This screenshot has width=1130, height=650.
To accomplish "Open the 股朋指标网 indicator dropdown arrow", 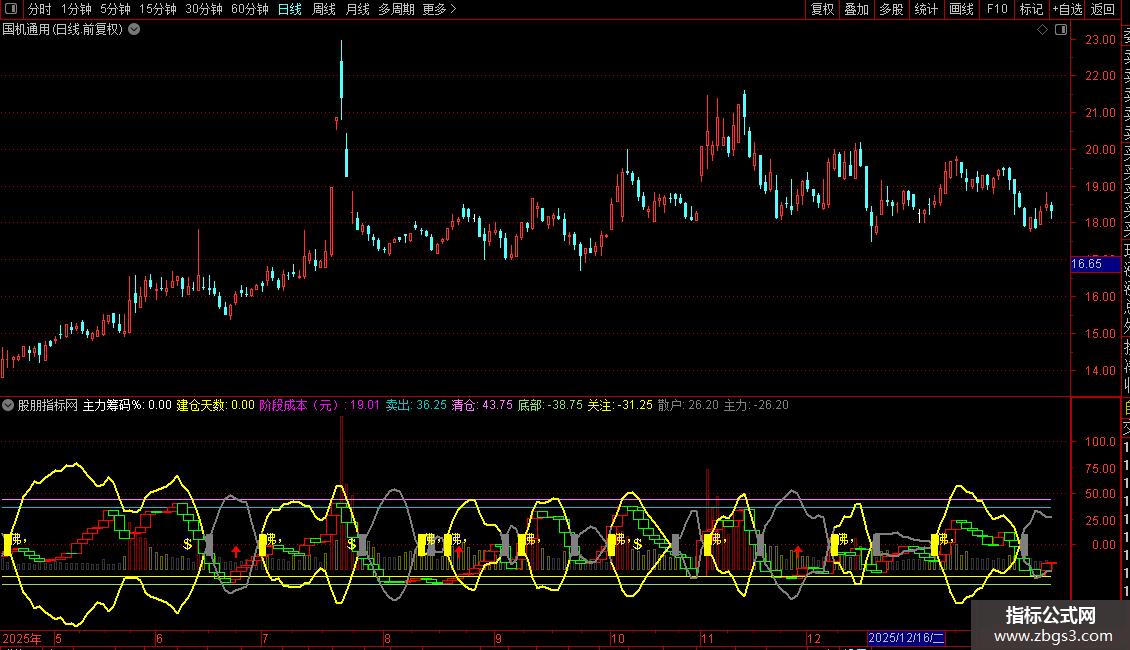I will (8, 405).
